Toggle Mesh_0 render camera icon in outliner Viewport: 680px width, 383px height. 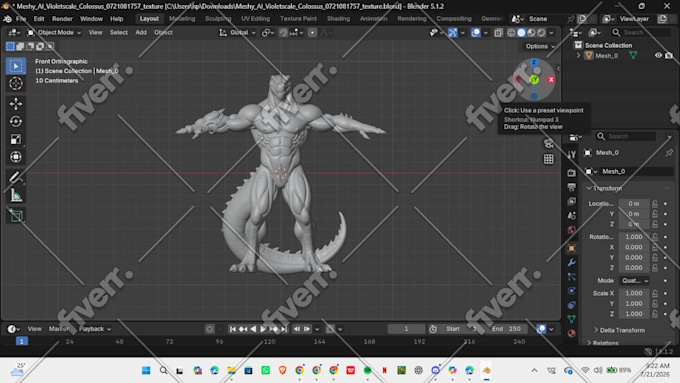pos(669,56)
